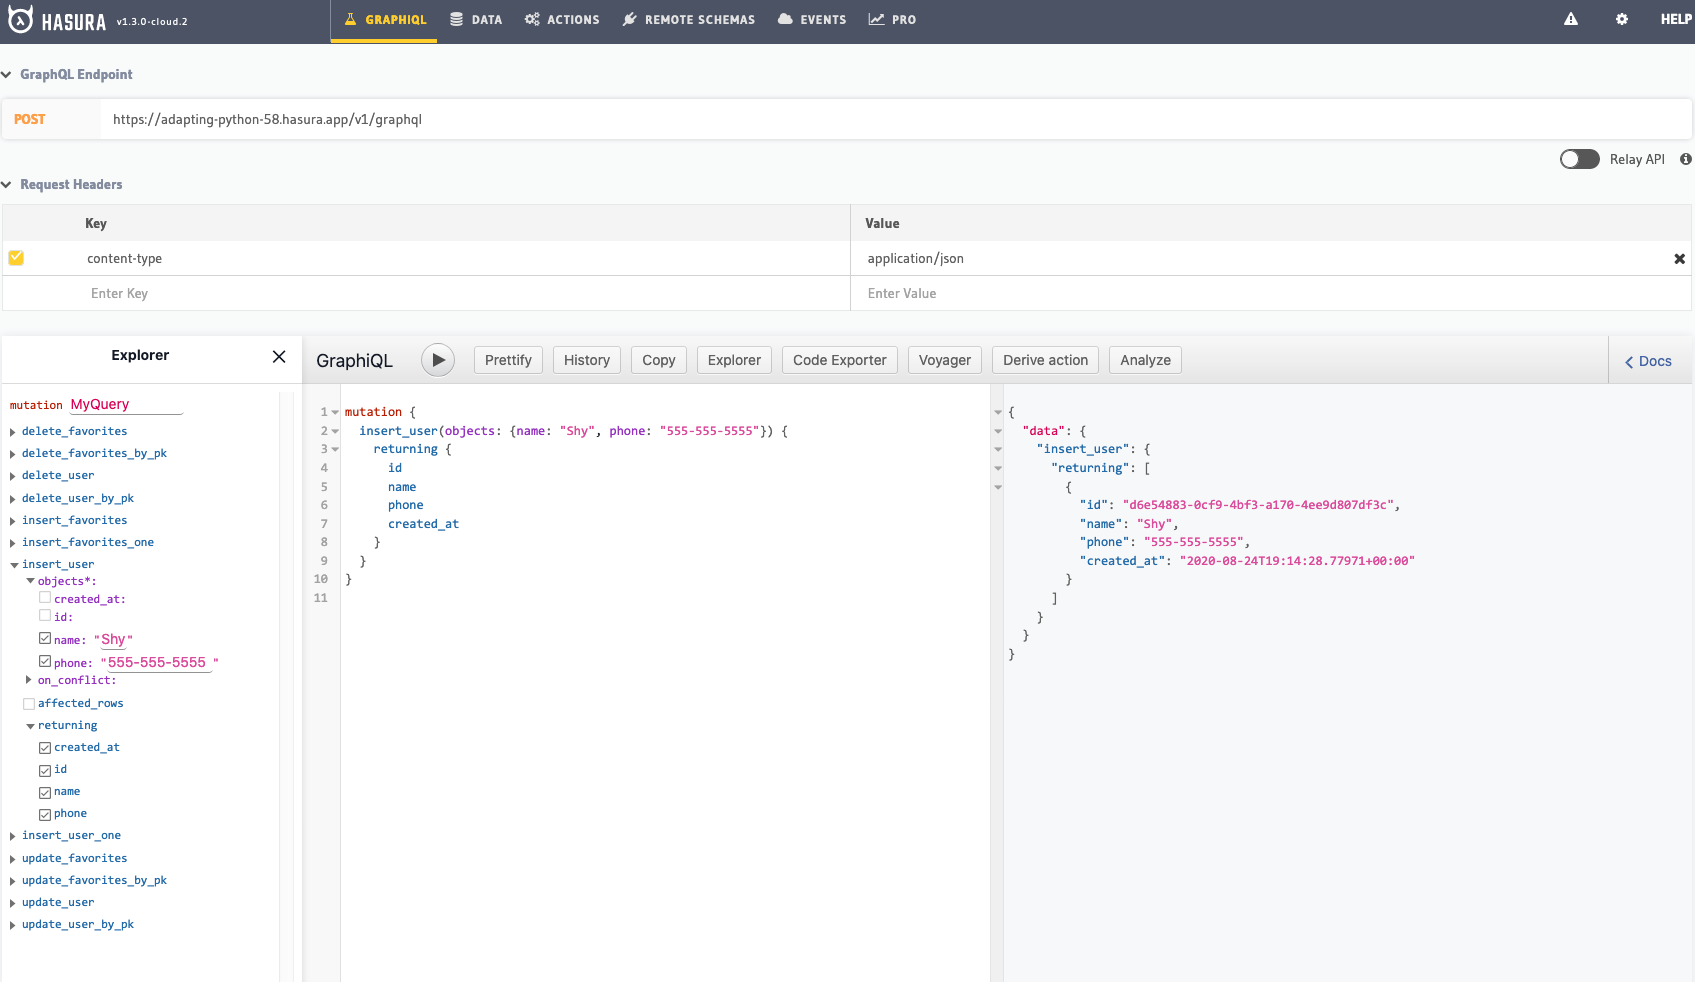This screenshot has width=1695, height=982.
Task: Close the Explorer panel with X
Action: click(279, 356)
